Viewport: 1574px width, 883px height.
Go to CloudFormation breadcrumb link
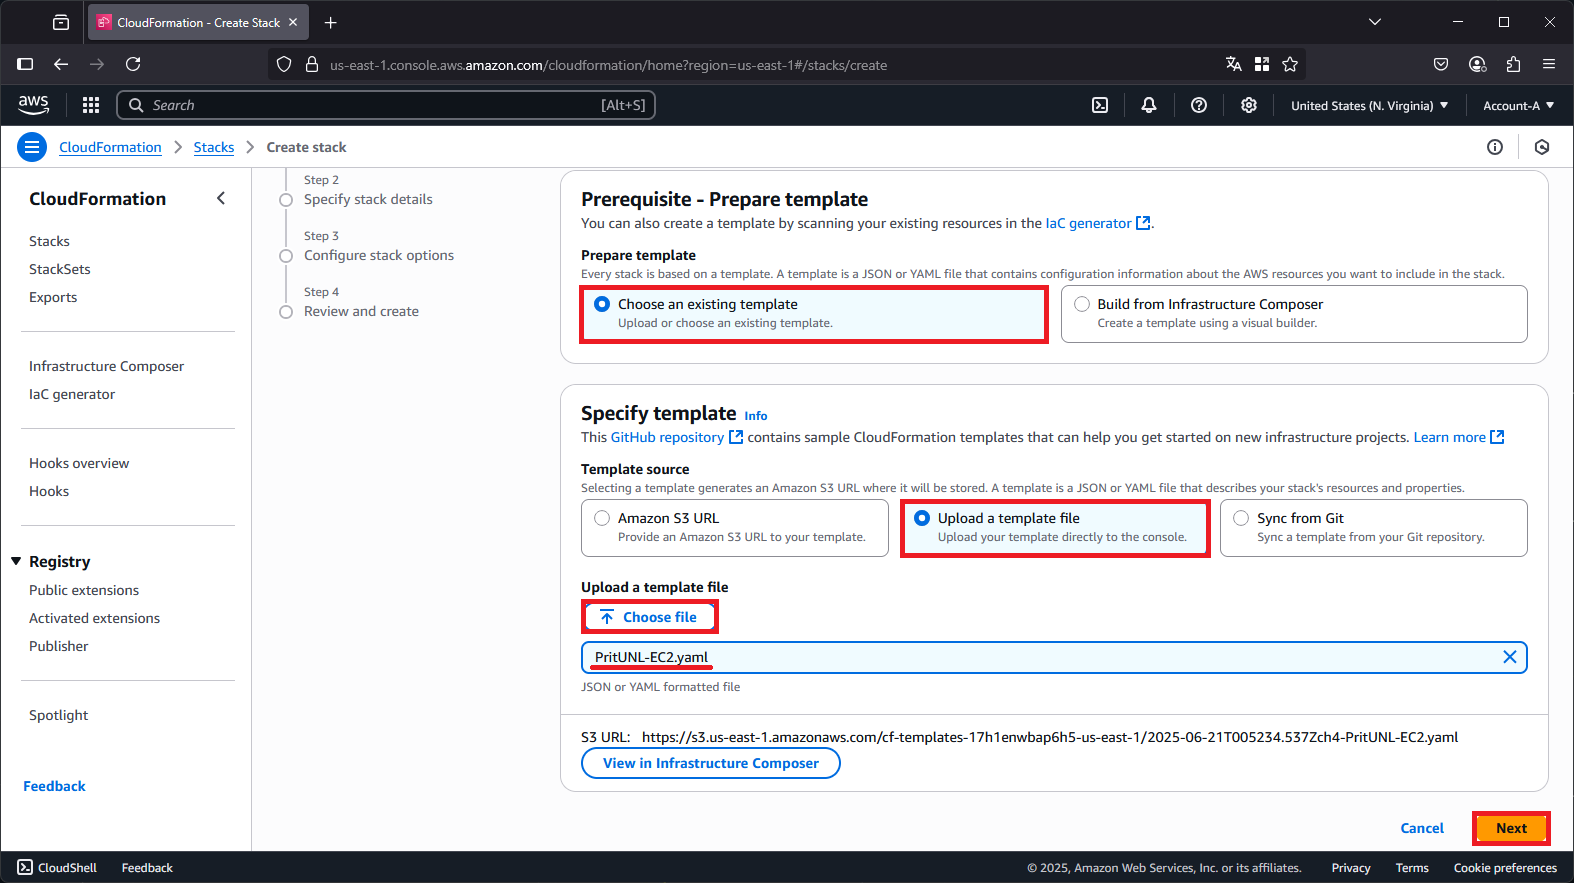[110, 147]
